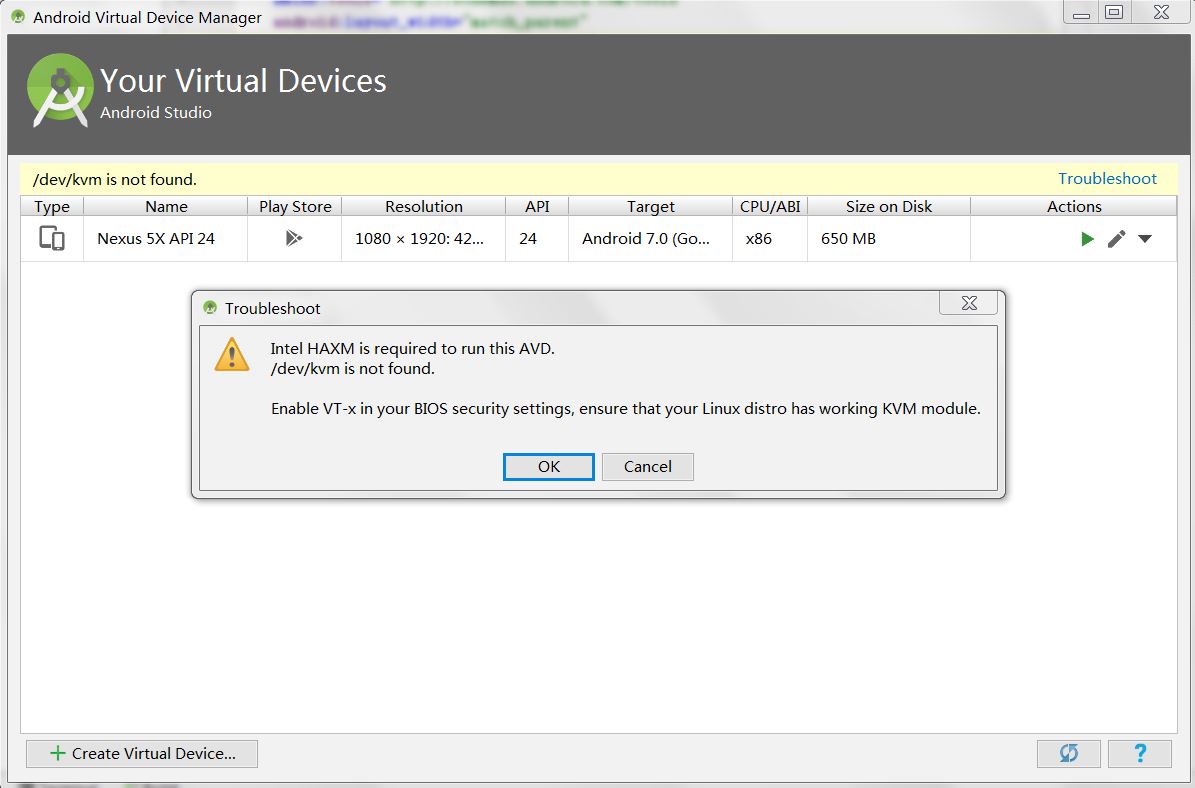Click the refresh devices icon button

click(1068, 754)
